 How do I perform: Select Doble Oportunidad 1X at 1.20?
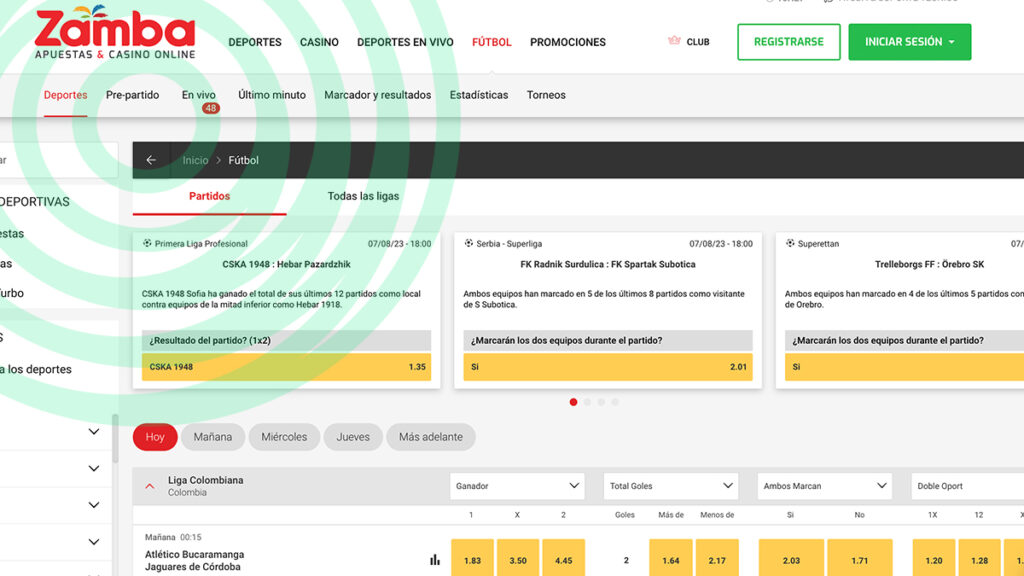934,560
